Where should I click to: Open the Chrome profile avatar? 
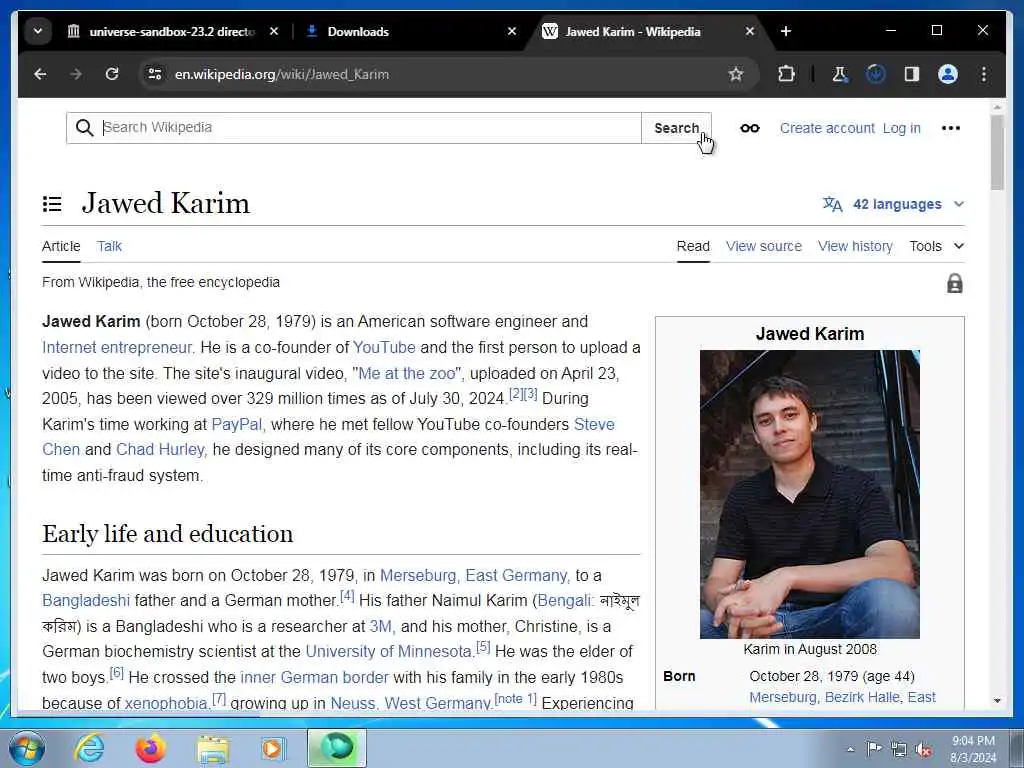point(948,74)
